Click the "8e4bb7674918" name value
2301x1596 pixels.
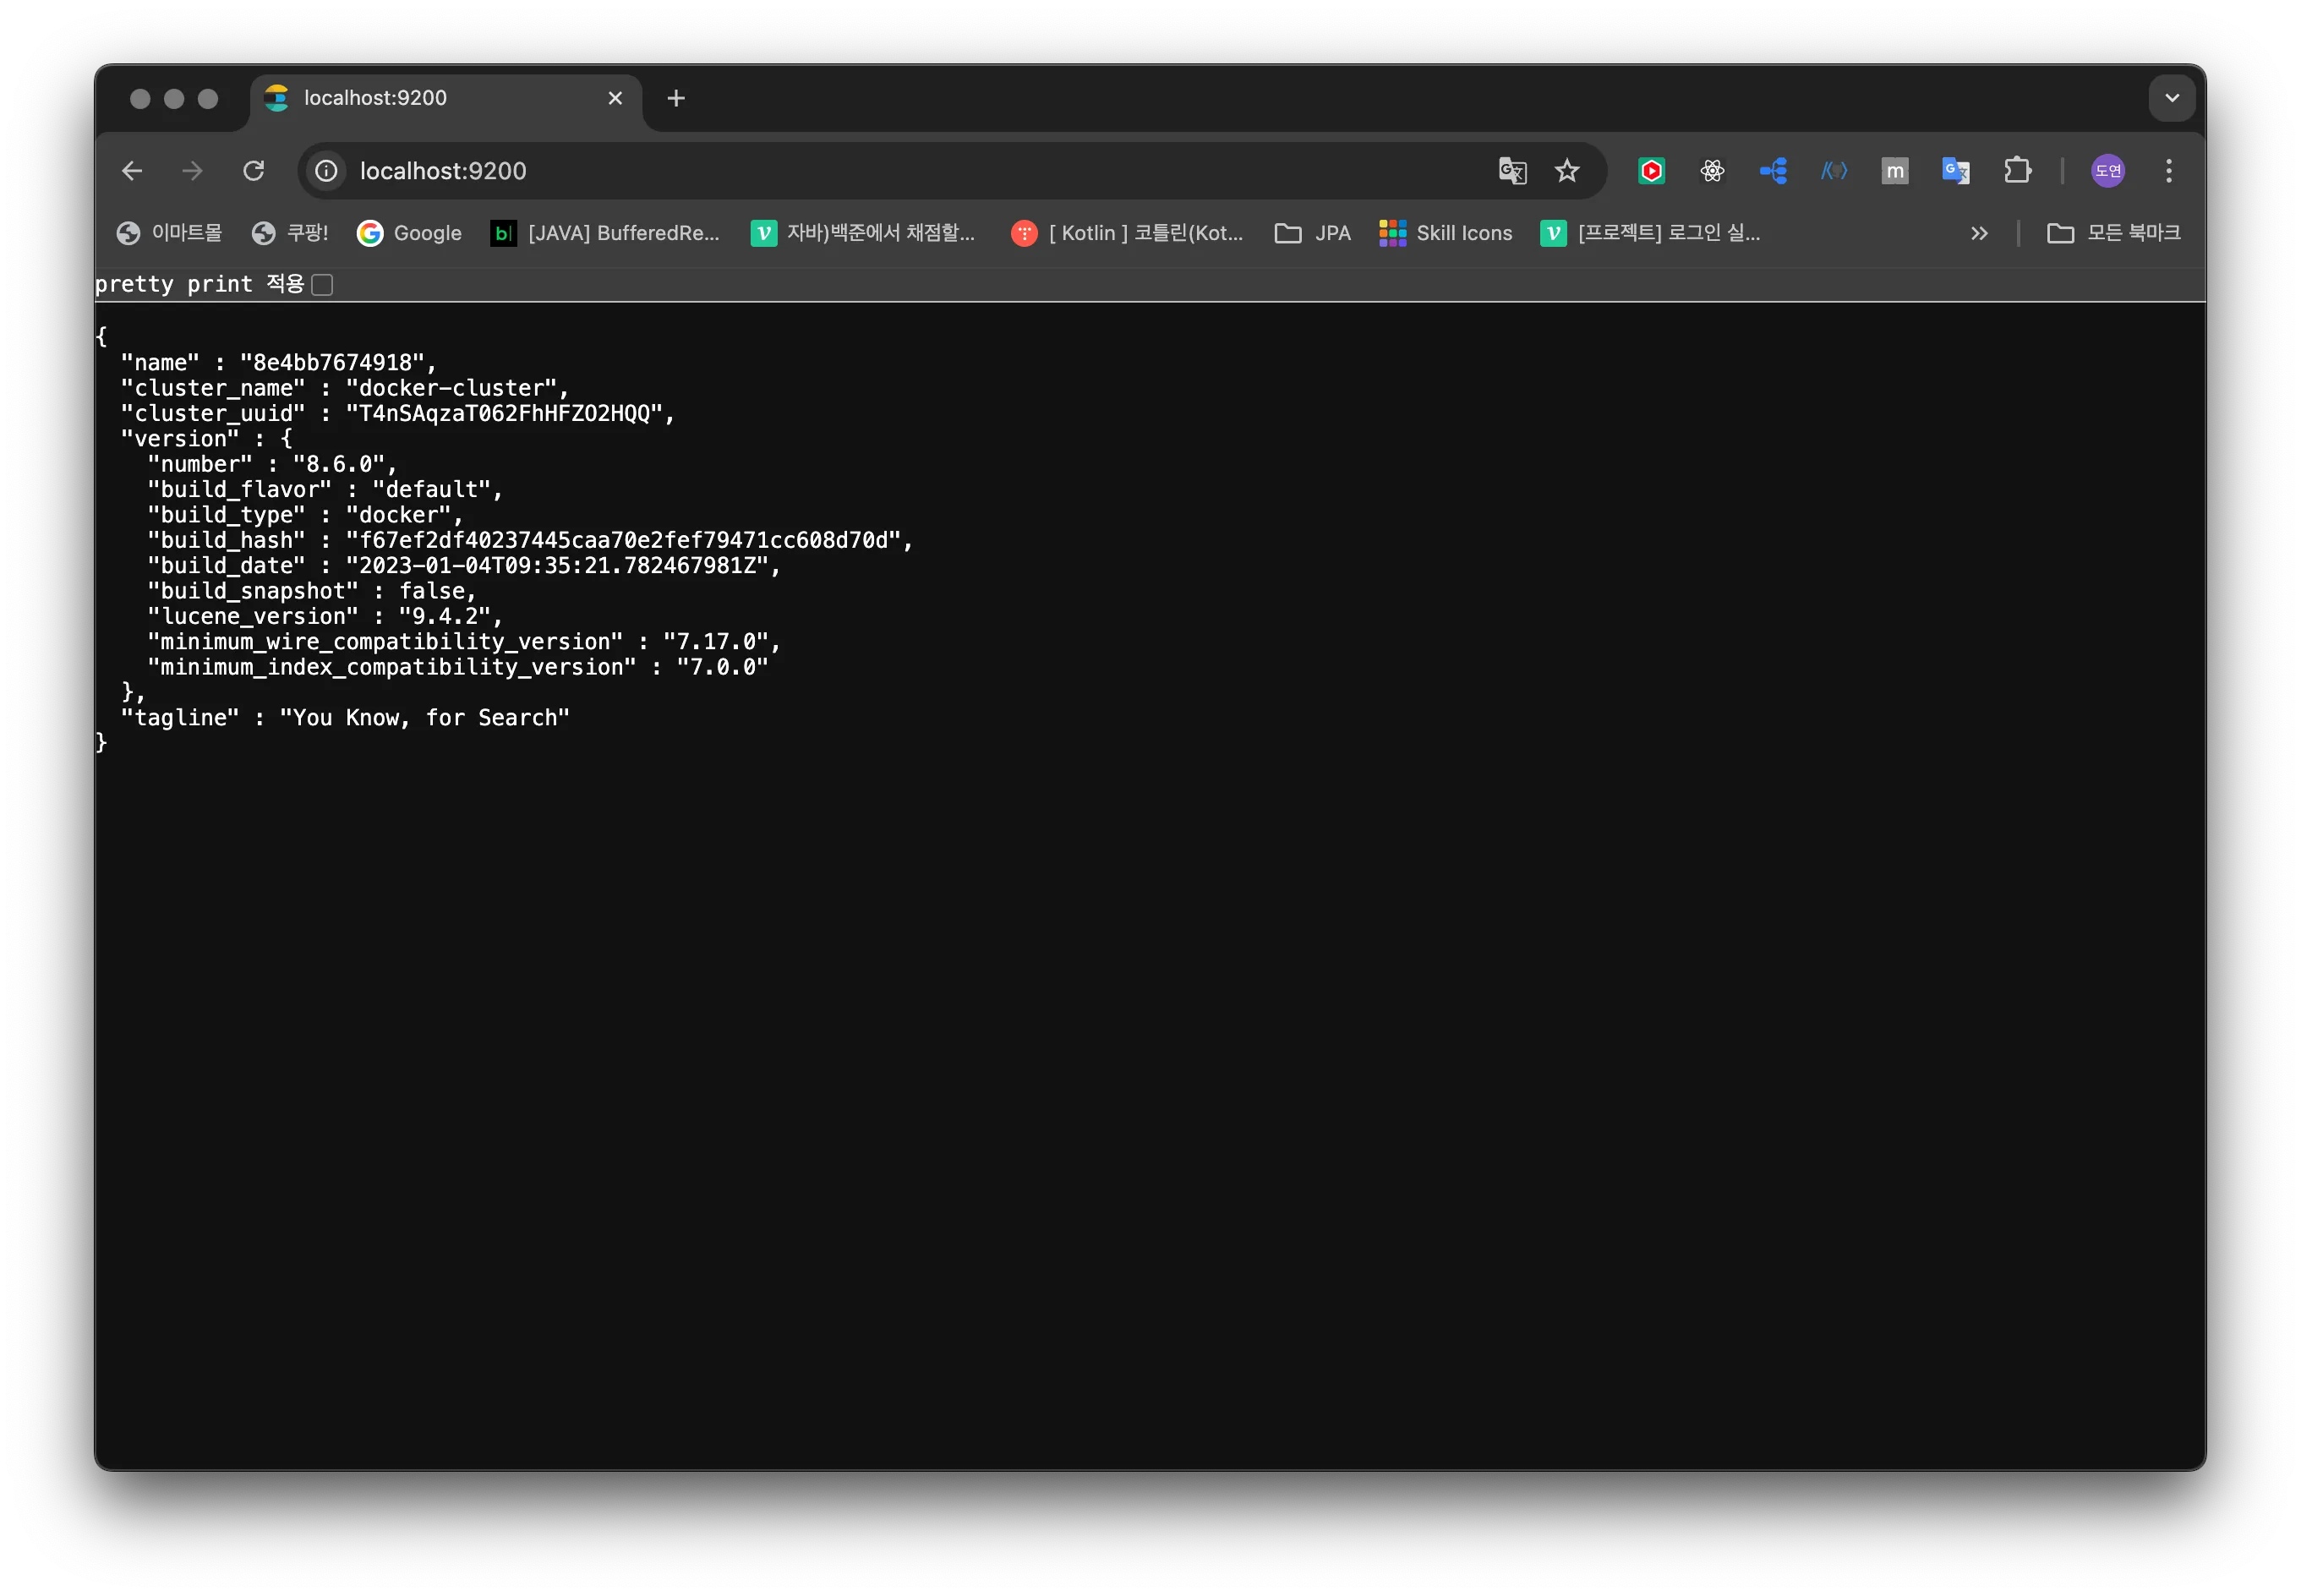click(x=332, y=363)
